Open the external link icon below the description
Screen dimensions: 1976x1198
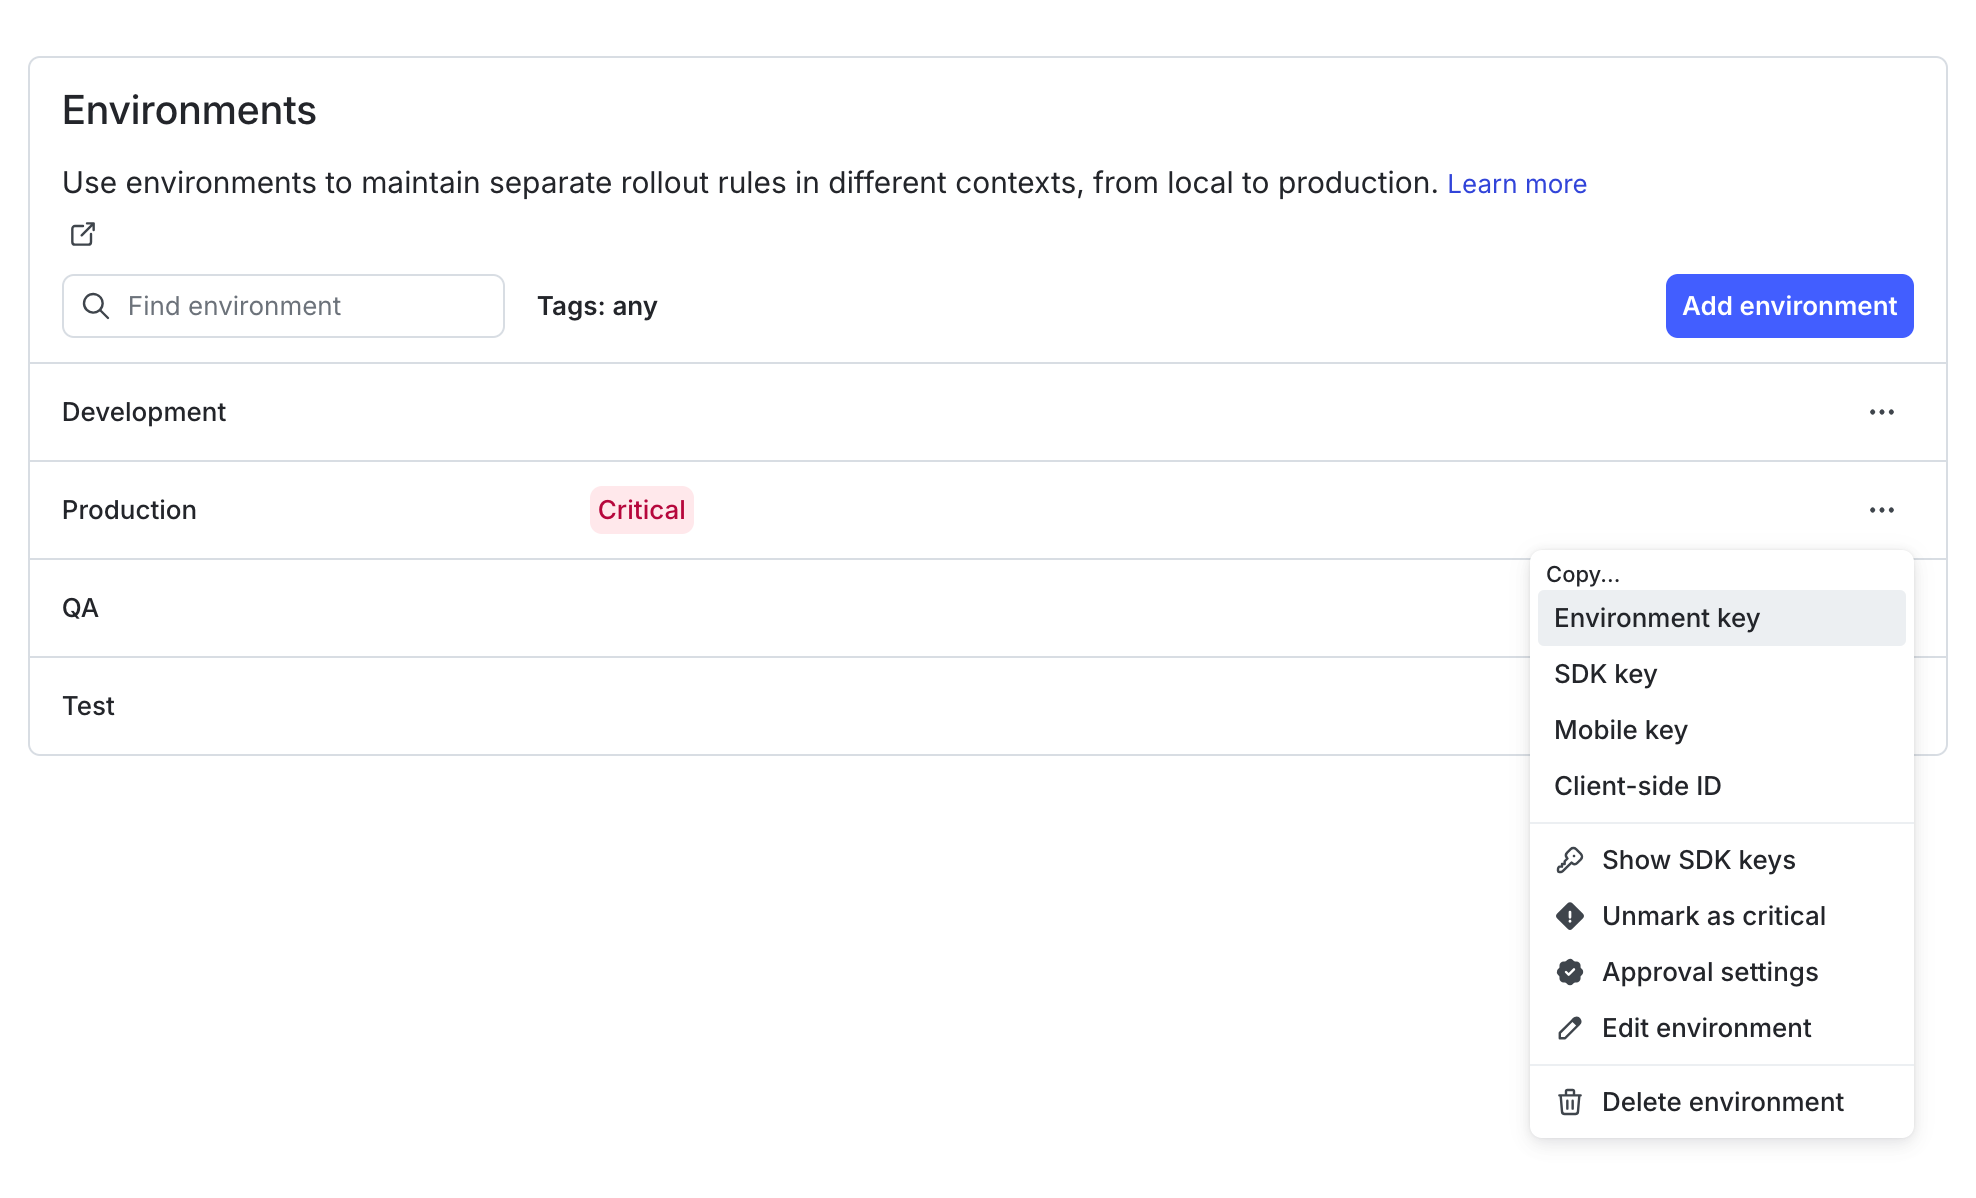tap(82, 233)
